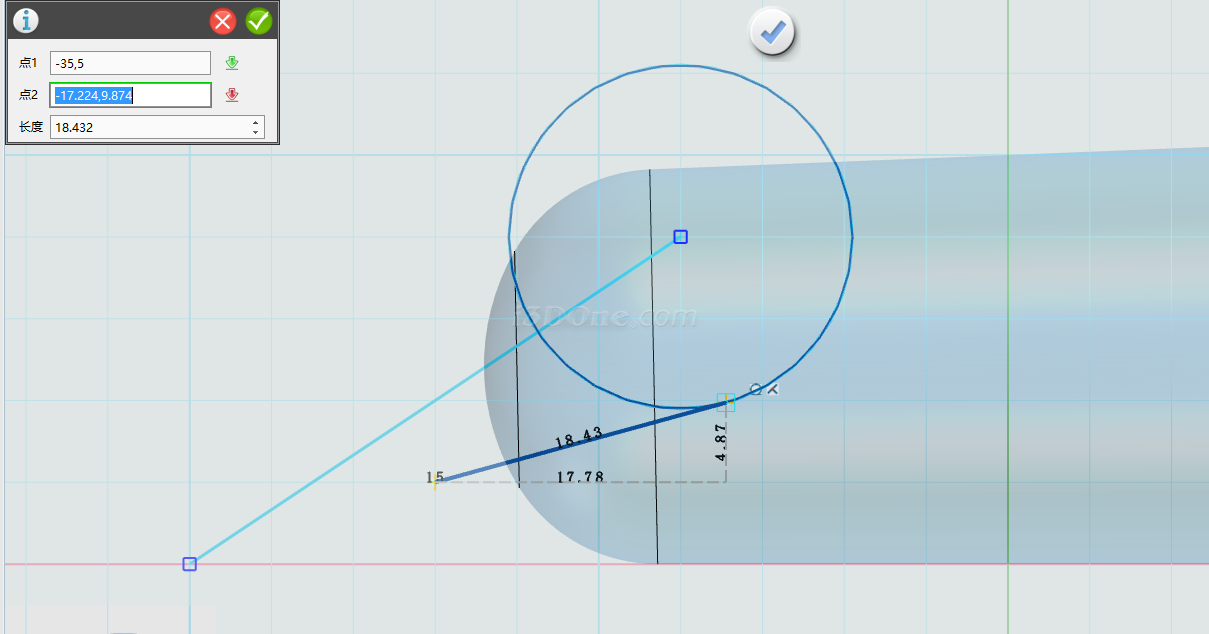Click the 4.87 vertical dimension label
The height and width of the screenshot is (634, 1209).
(x=721, y=441)
